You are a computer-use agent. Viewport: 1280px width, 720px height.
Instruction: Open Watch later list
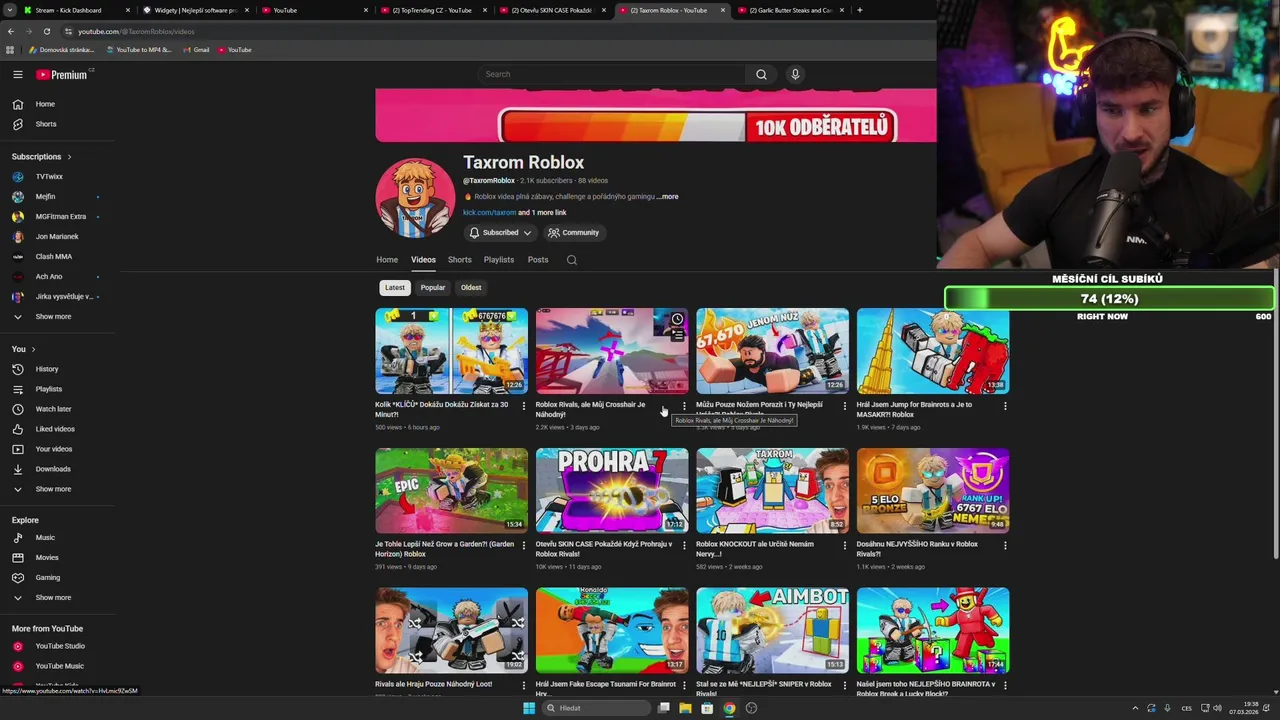coord(53,409)
